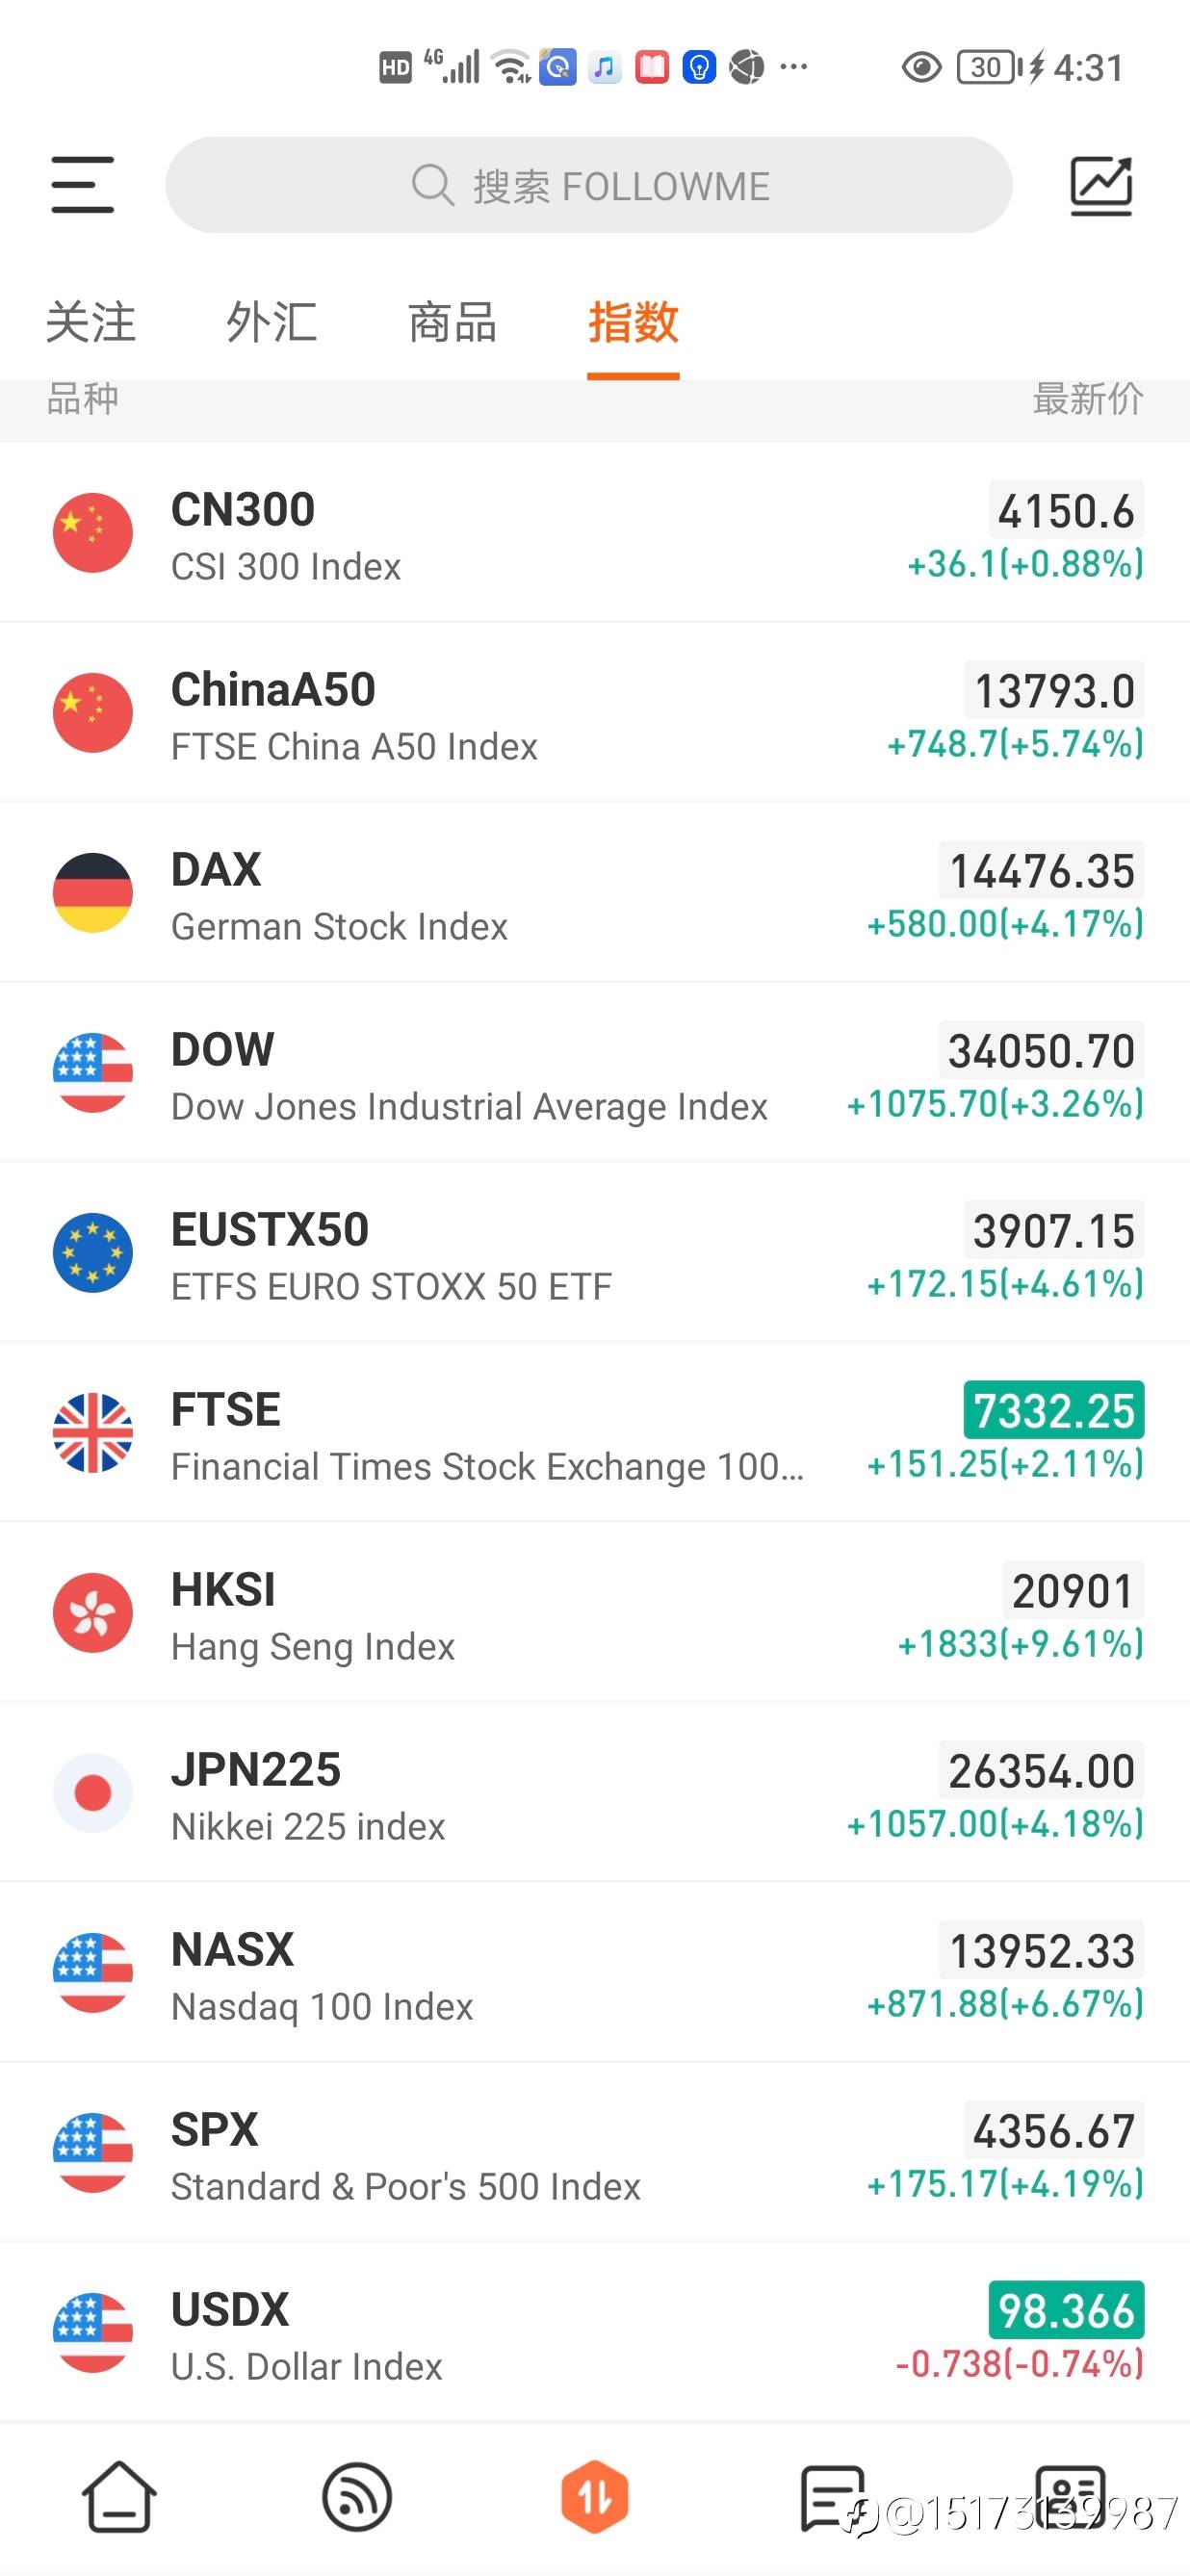1190x2576 pixels.
Task: Select the 指数 tab
Action: click(633, 323)
